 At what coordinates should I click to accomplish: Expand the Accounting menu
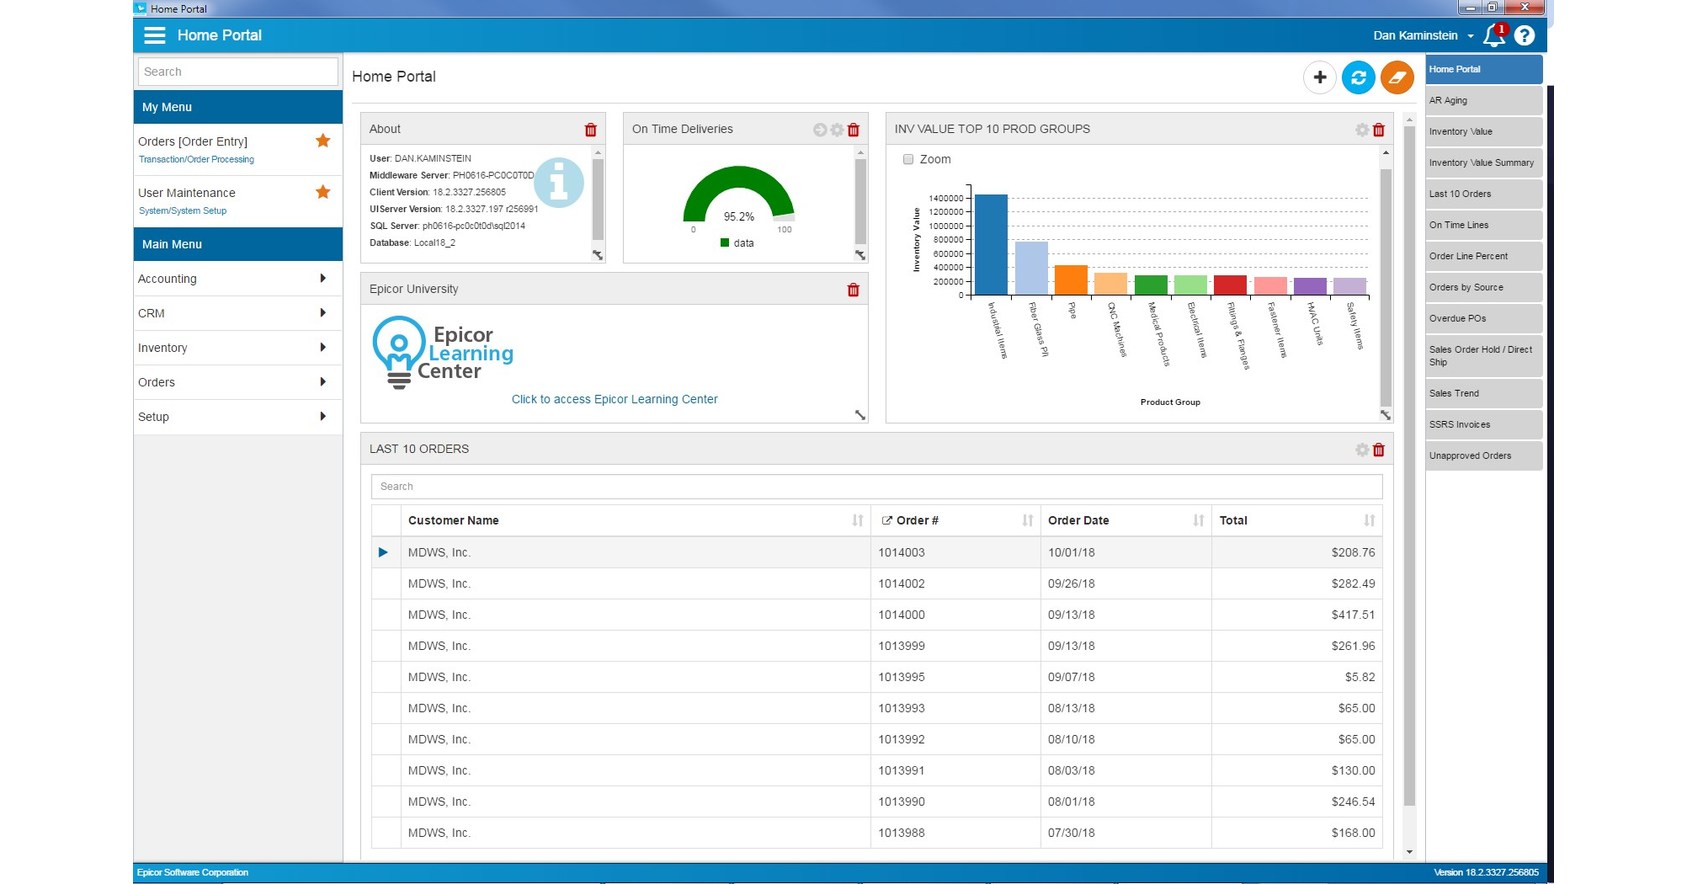pyautogui.click(x=238, y=279)
